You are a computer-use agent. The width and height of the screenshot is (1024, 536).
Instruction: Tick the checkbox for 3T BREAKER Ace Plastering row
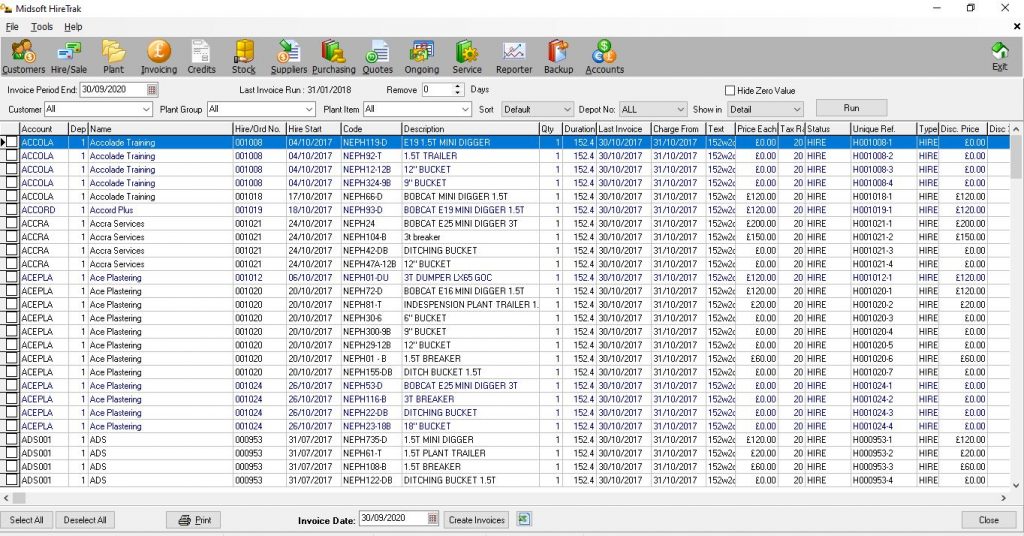[x=12, y=399]
